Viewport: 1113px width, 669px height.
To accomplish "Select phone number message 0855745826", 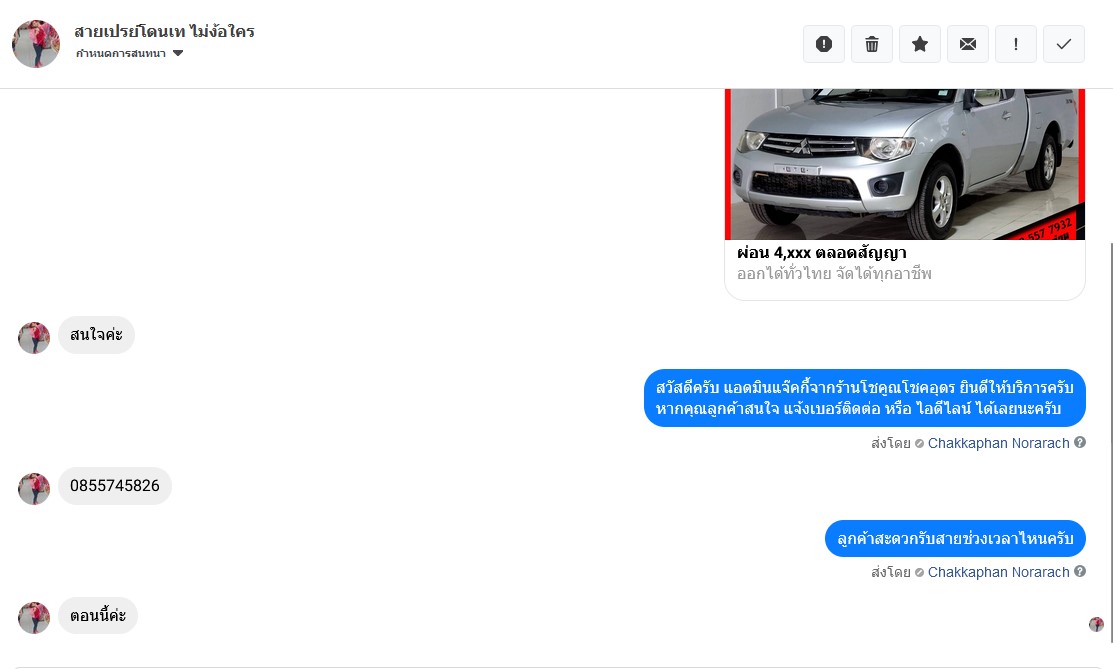I will (114, 486).
